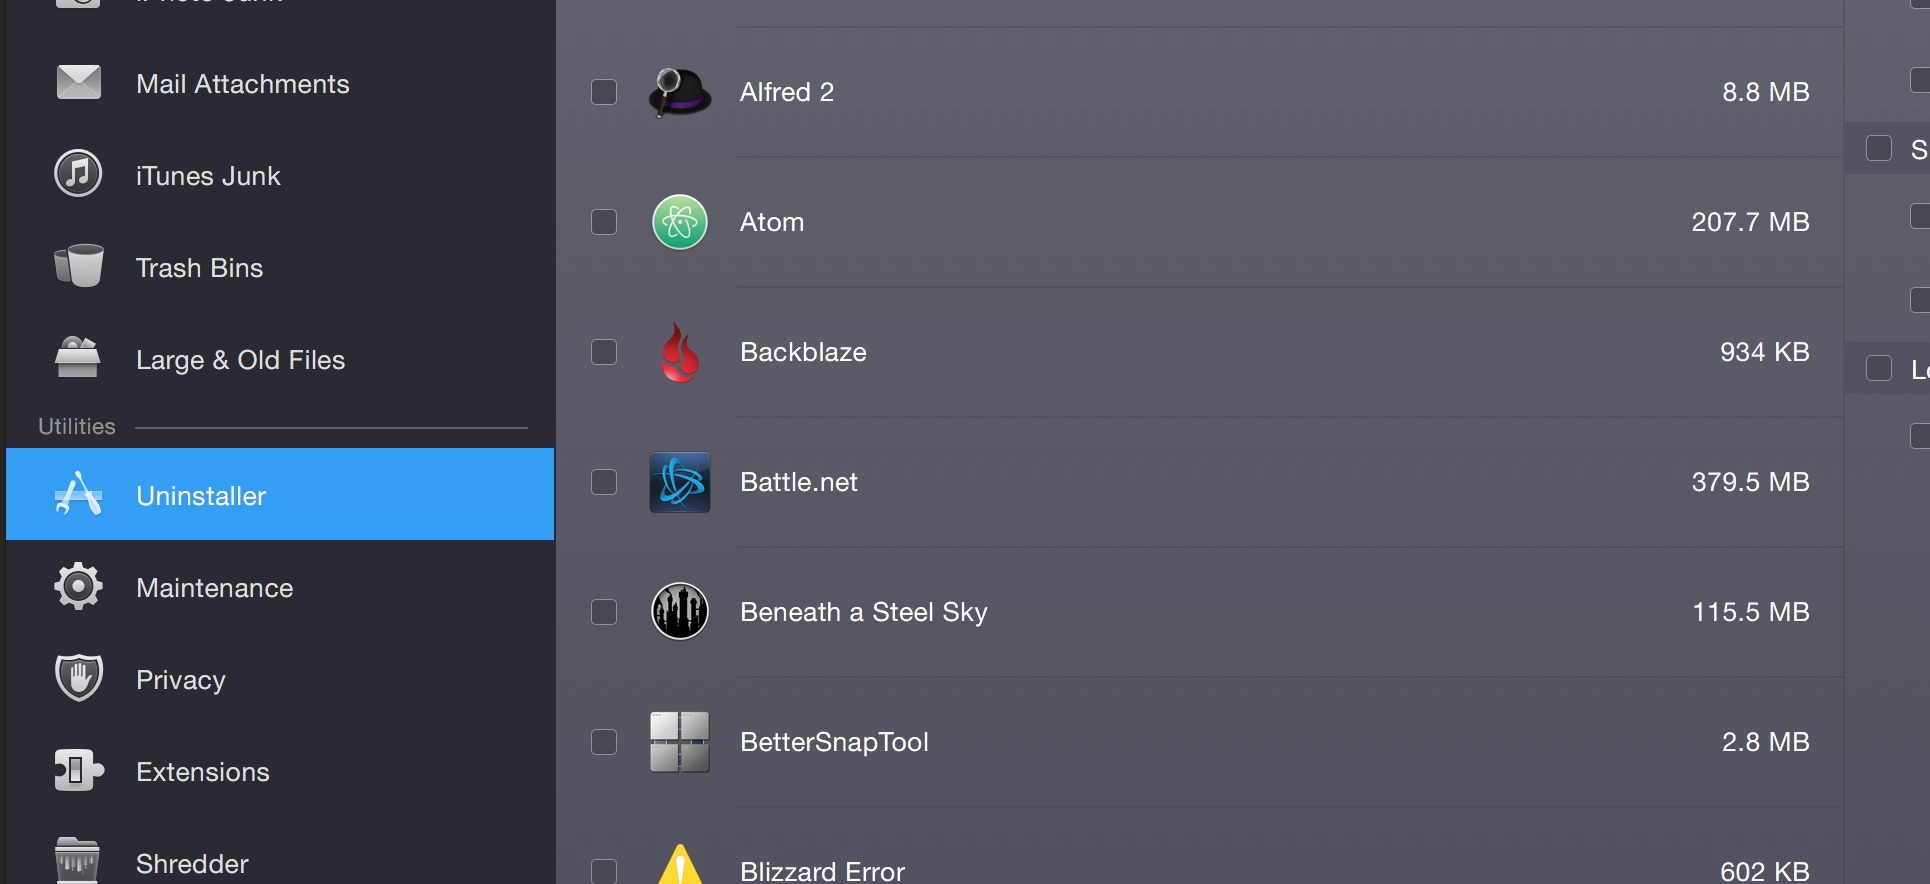
Task: Click the 207.7 MB size value
Action: 1750,222
